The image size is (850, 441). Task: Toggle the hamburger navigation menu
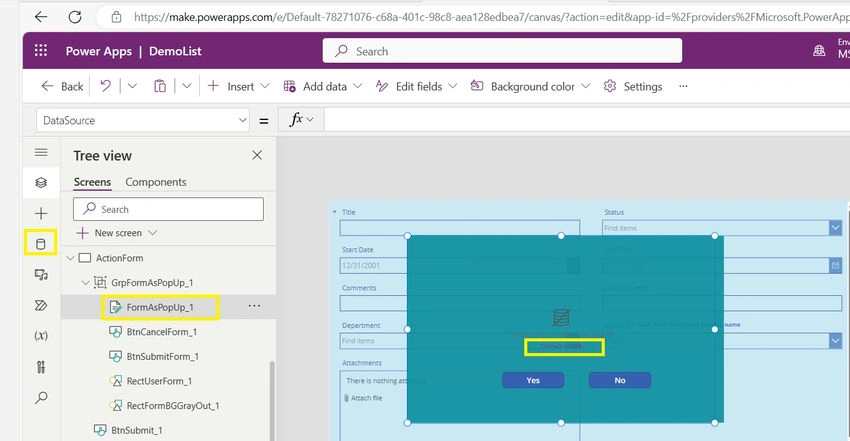pyautogui.click(x=41, y=152)
